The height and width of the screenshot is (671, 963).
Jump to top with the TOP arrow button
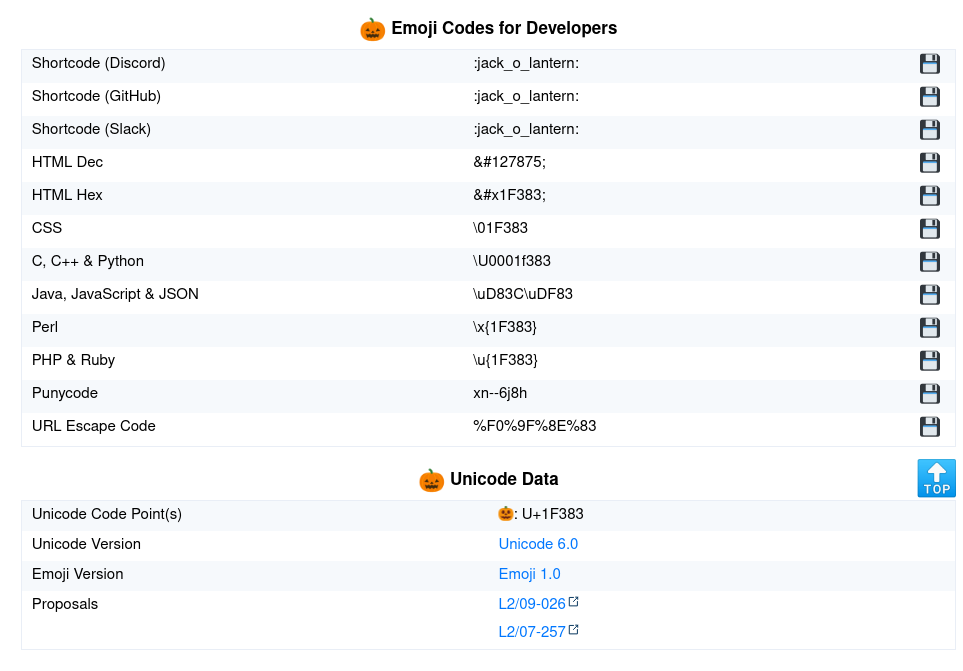tap(936, 478)
